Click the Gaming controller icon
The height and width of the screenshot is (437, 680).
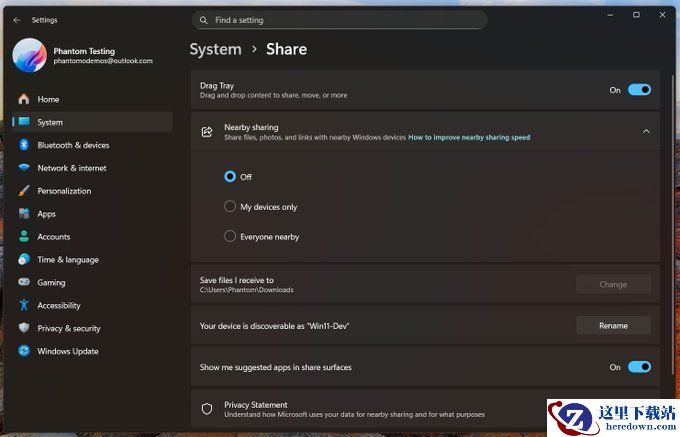pyautogui.click(x=24, y=282)
